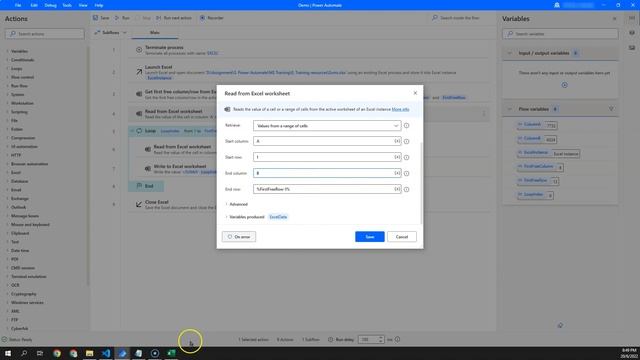Image resolution: width=640 pixels, height=360 pixels.
Task: Click Search inside the flow field
Action: click(459, 18)
